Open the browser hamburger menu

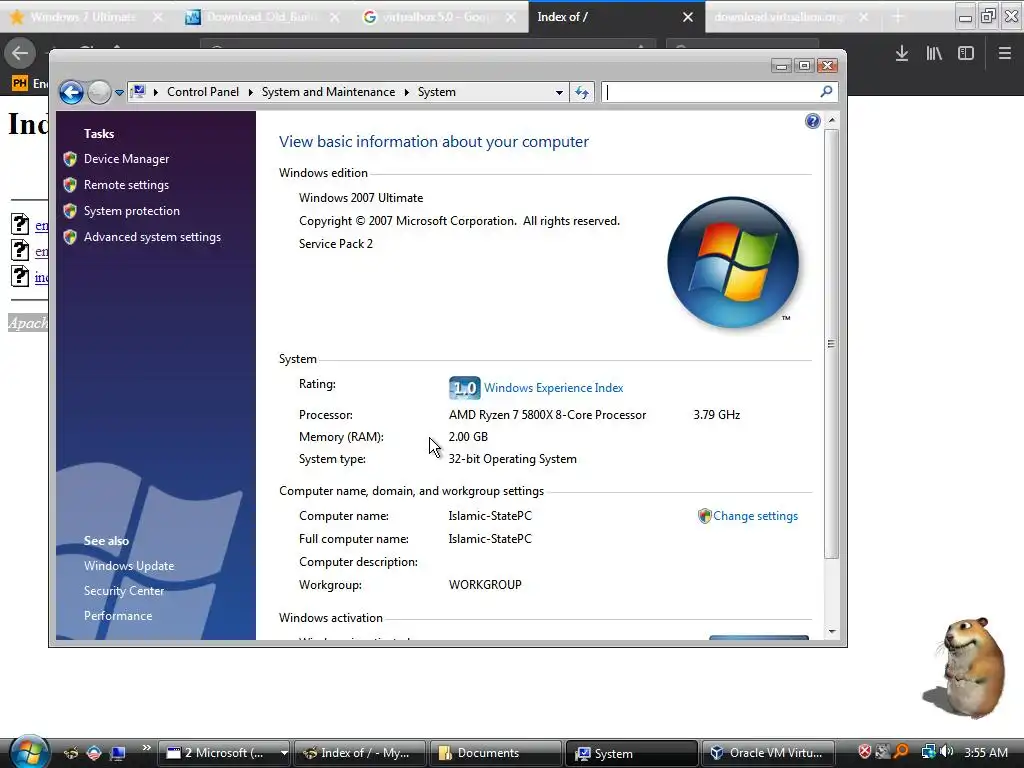pyautogui.click(x=1004, y=54)
